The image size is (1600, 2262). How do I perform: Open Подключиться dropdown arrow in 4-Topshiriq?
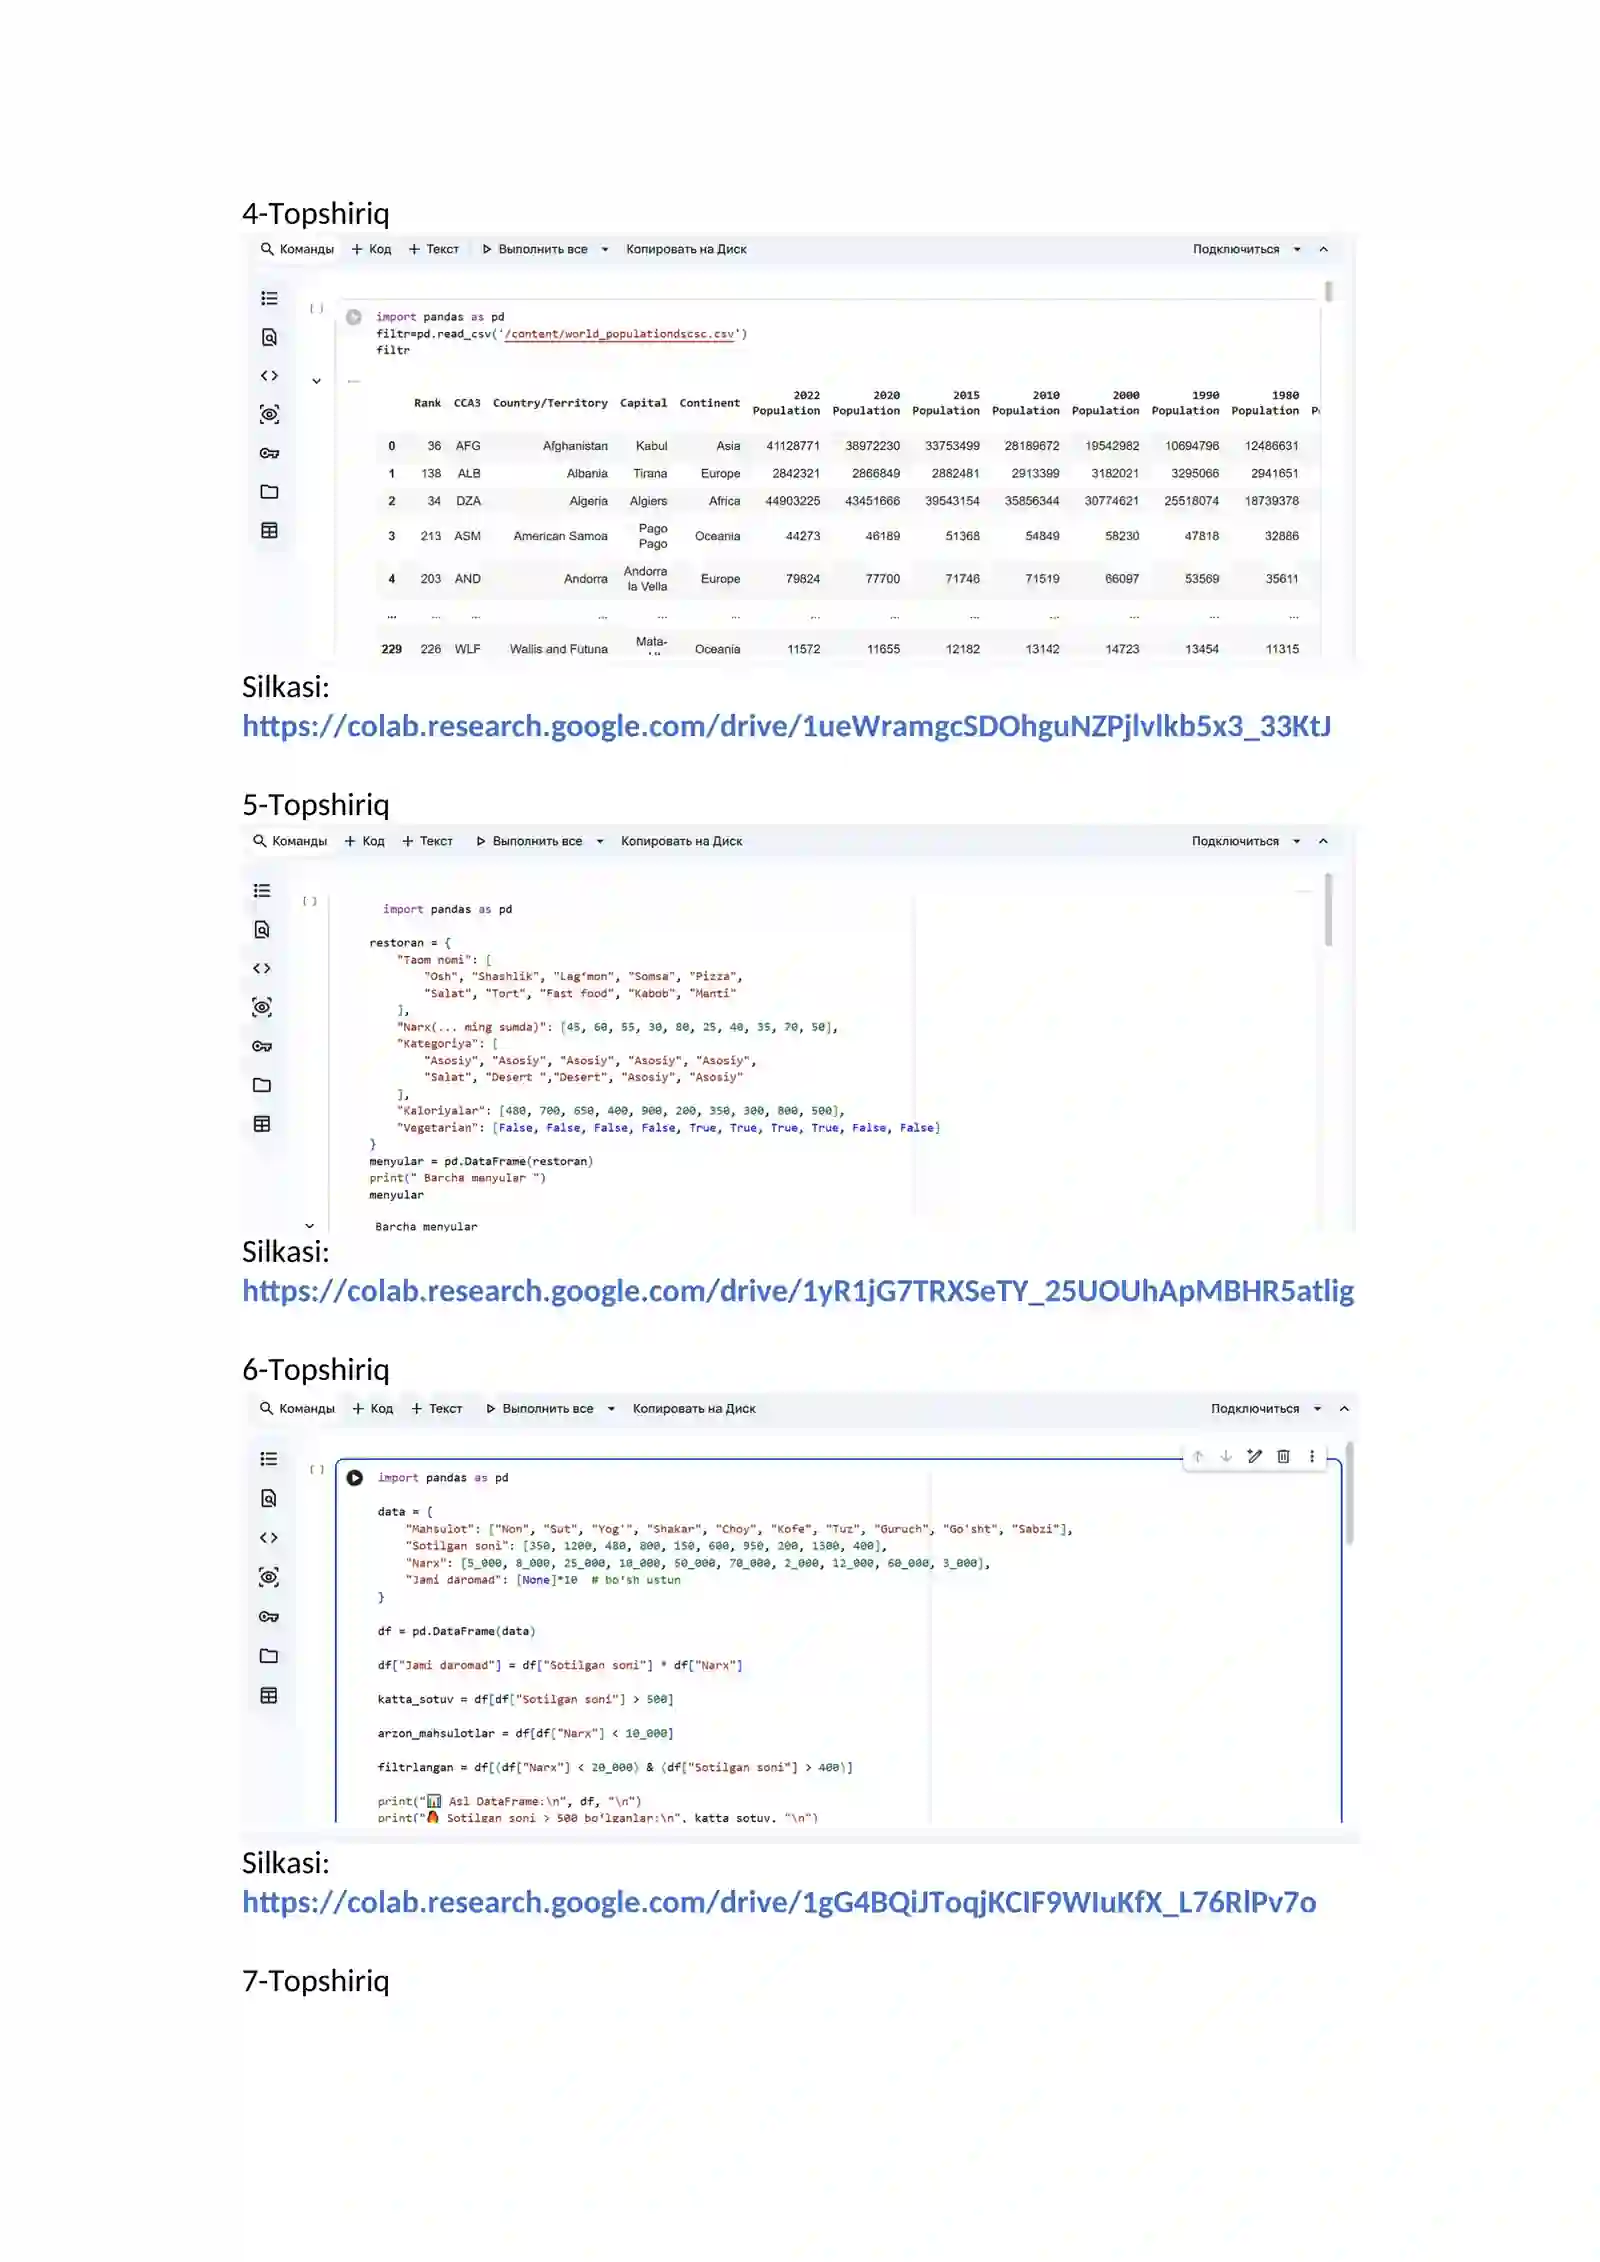[x=1297, y=250]
